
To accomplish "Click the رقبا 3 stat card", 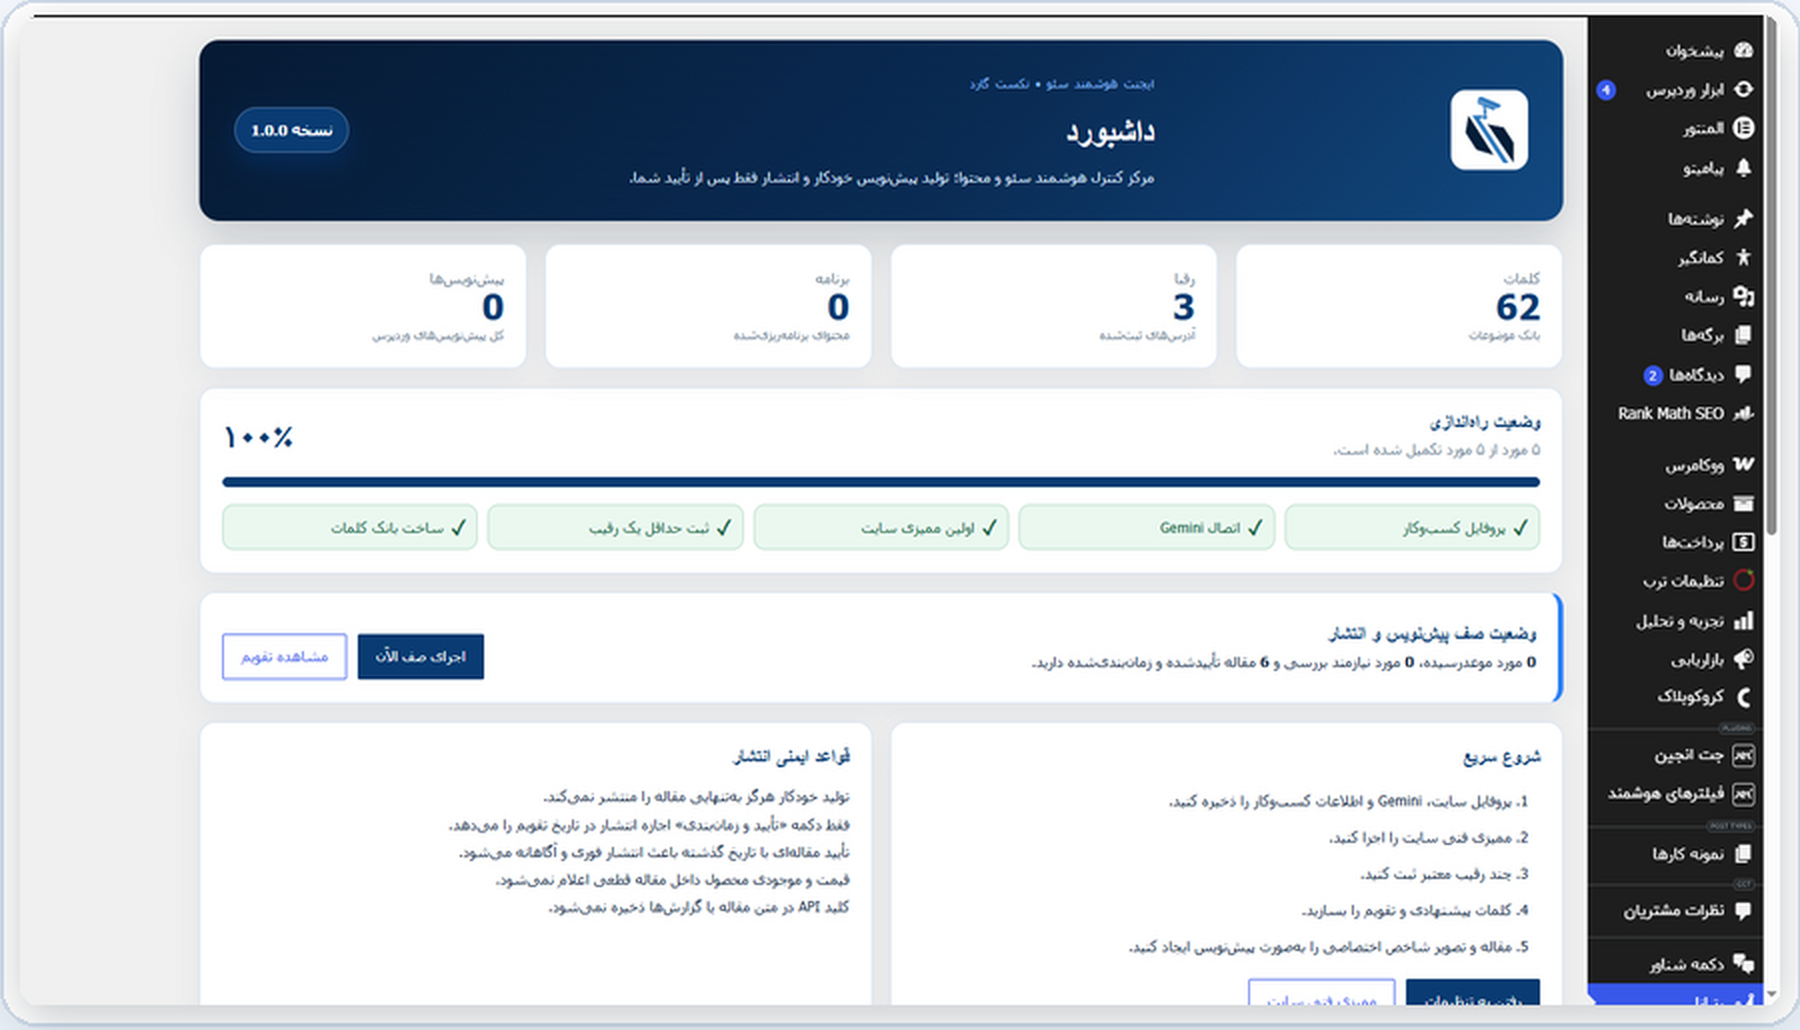I will point(1054,306).
